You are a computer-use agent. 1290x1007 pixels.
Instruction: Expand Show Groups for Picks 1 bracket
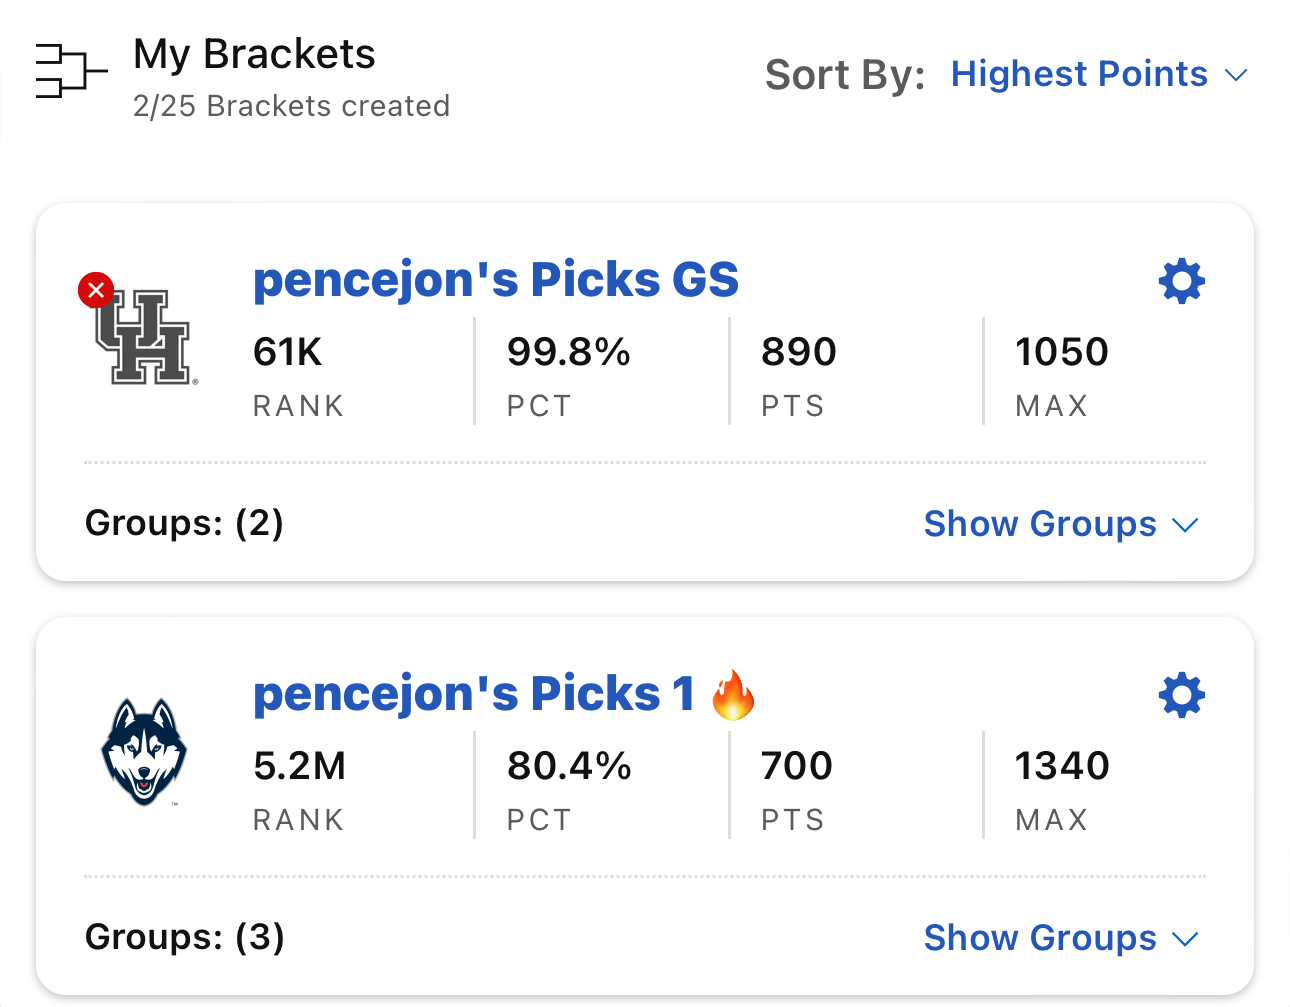point(1061,938)
